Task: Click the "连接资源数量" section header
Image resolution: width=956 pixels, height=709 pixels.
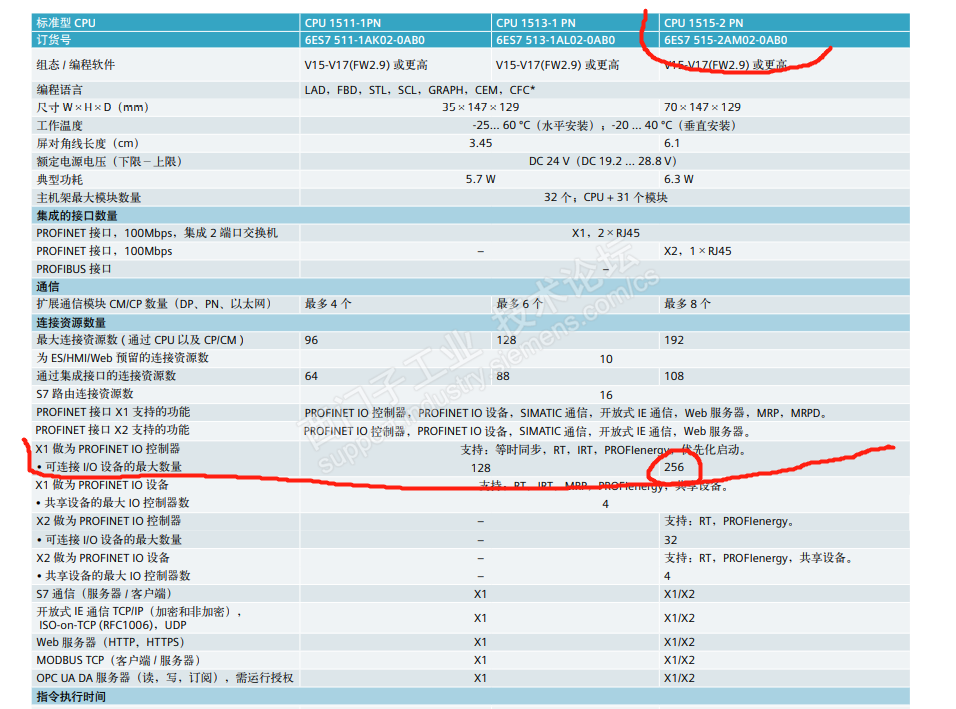Action: coord(71,323)
